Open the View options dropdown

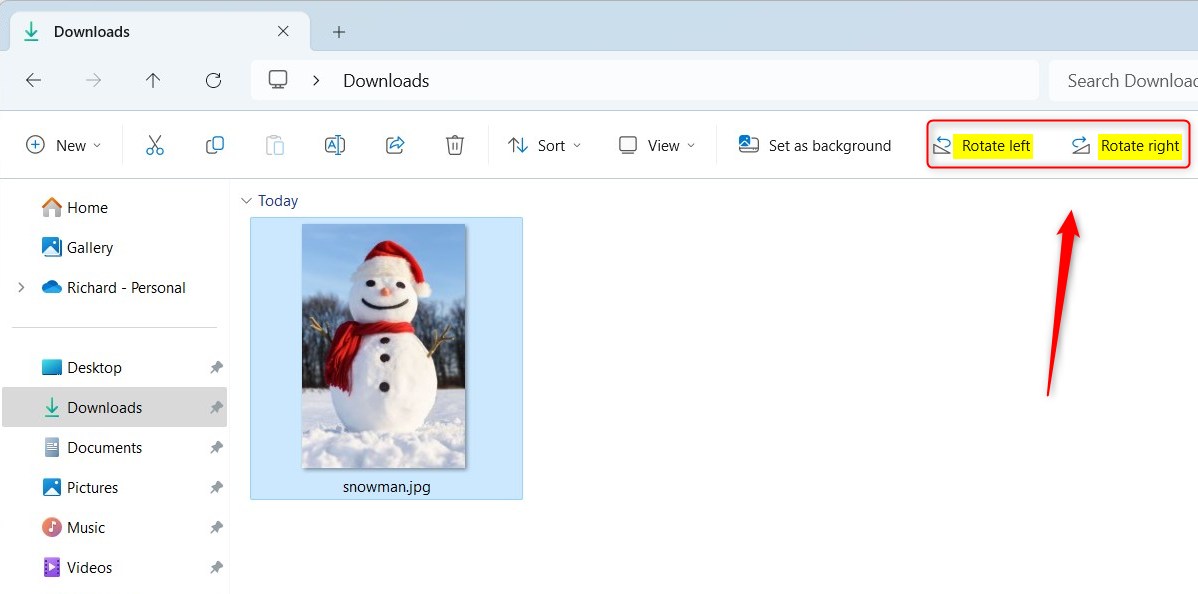[656, 145]
